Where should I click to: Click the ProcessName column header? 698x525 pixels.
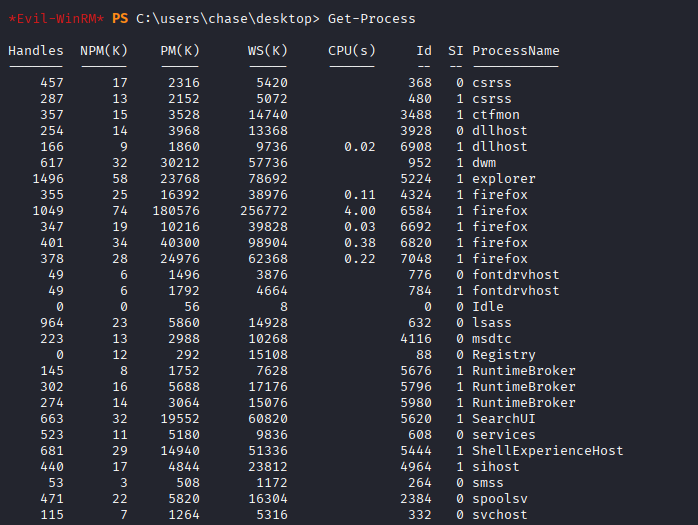(x=515, y=51)
